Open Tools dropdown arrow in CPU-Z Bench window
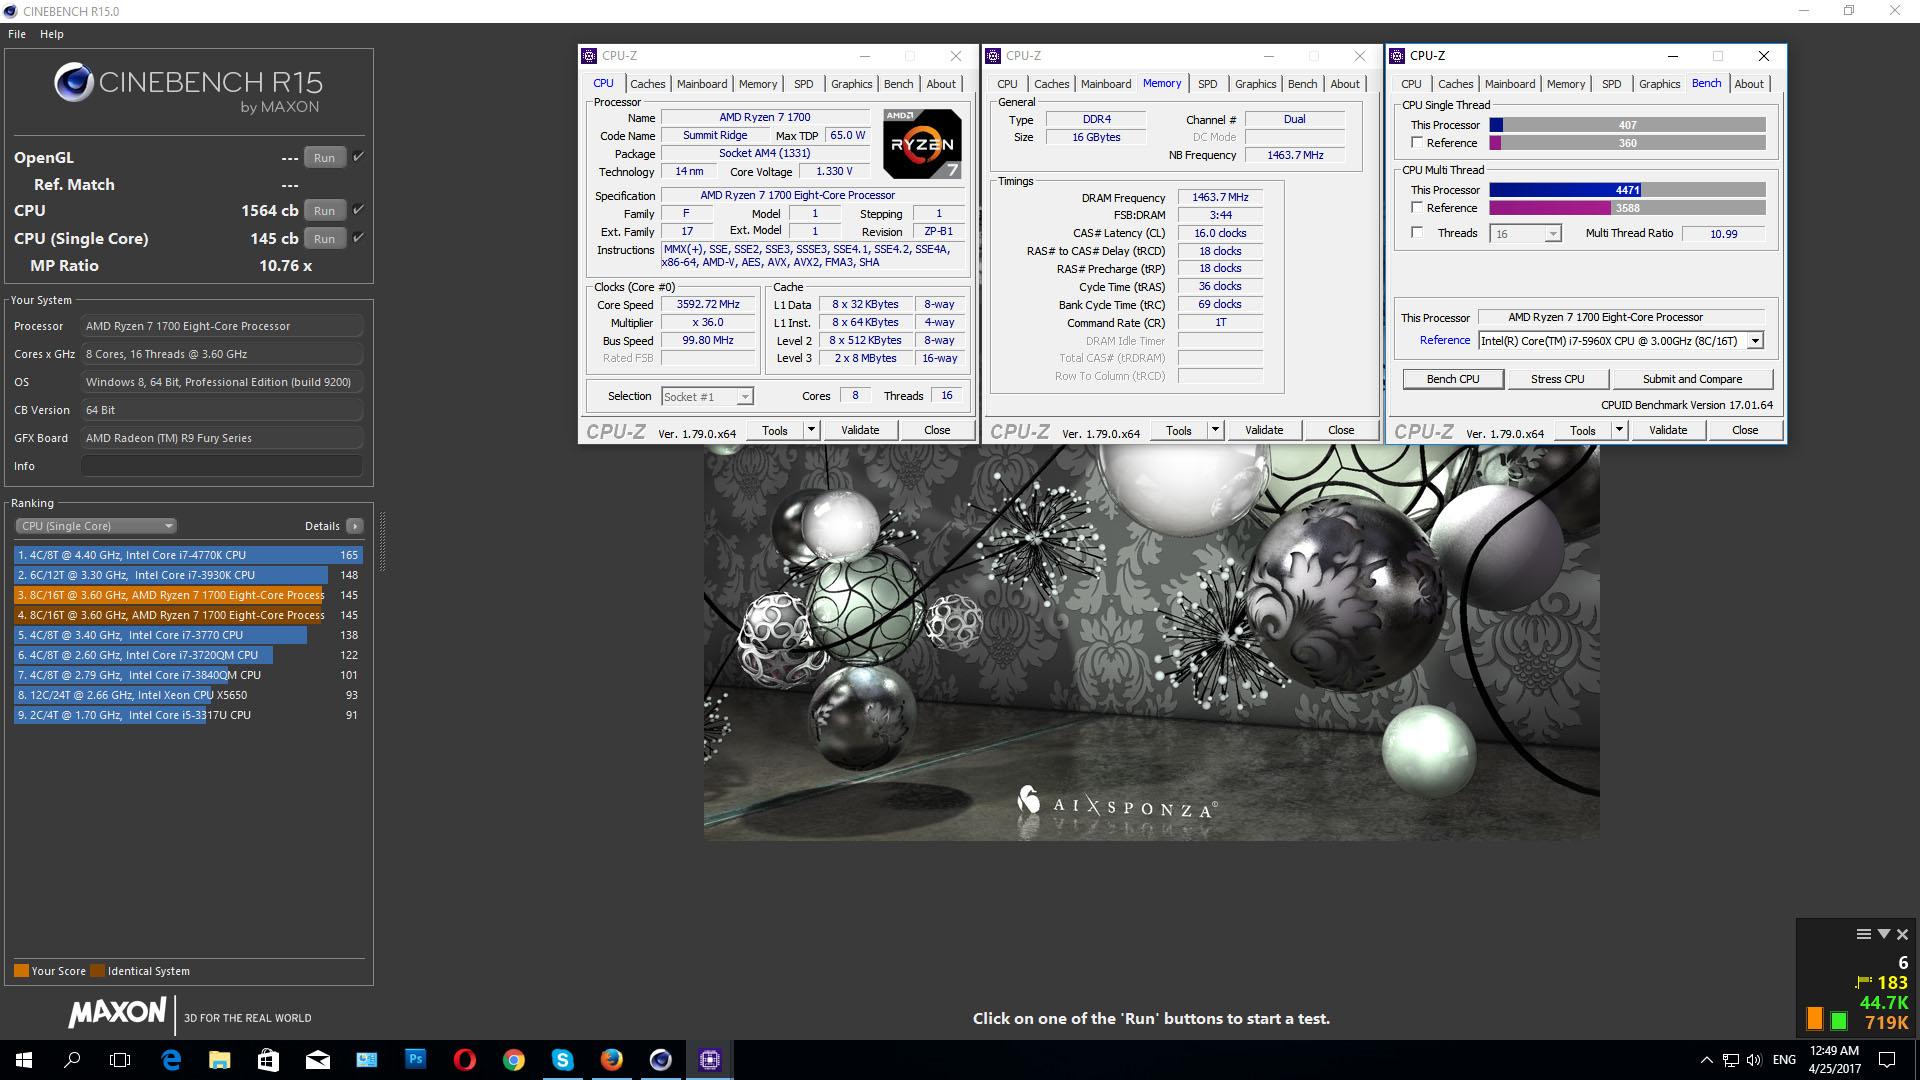 point(1619,430)
